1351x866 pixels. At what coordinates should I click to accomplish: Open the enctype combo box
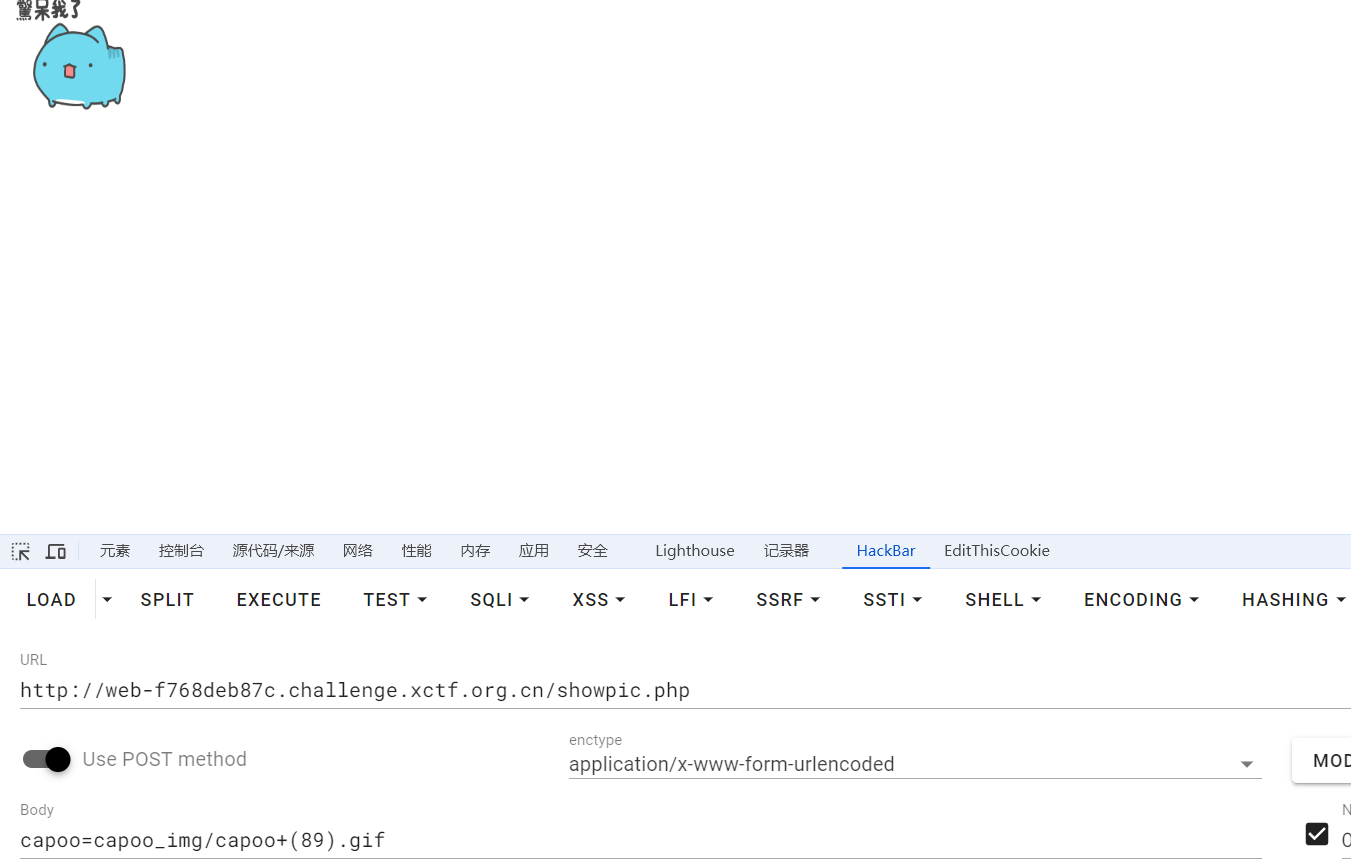click(x=915, y=764)
